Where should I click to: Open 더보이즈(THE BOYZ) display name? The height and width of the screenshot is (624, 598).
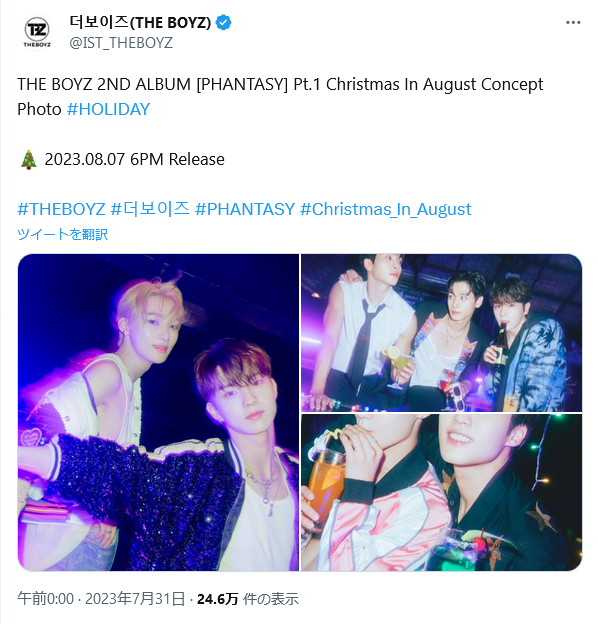[140, 22]
